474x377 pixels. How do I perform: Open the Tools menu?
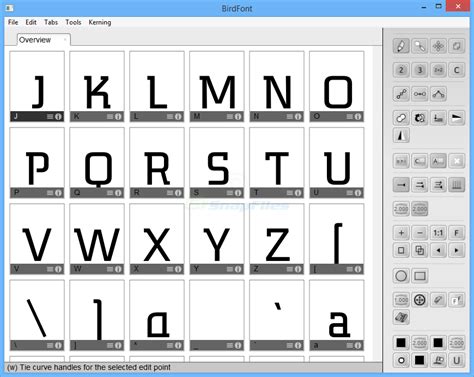tap(73, 22)
